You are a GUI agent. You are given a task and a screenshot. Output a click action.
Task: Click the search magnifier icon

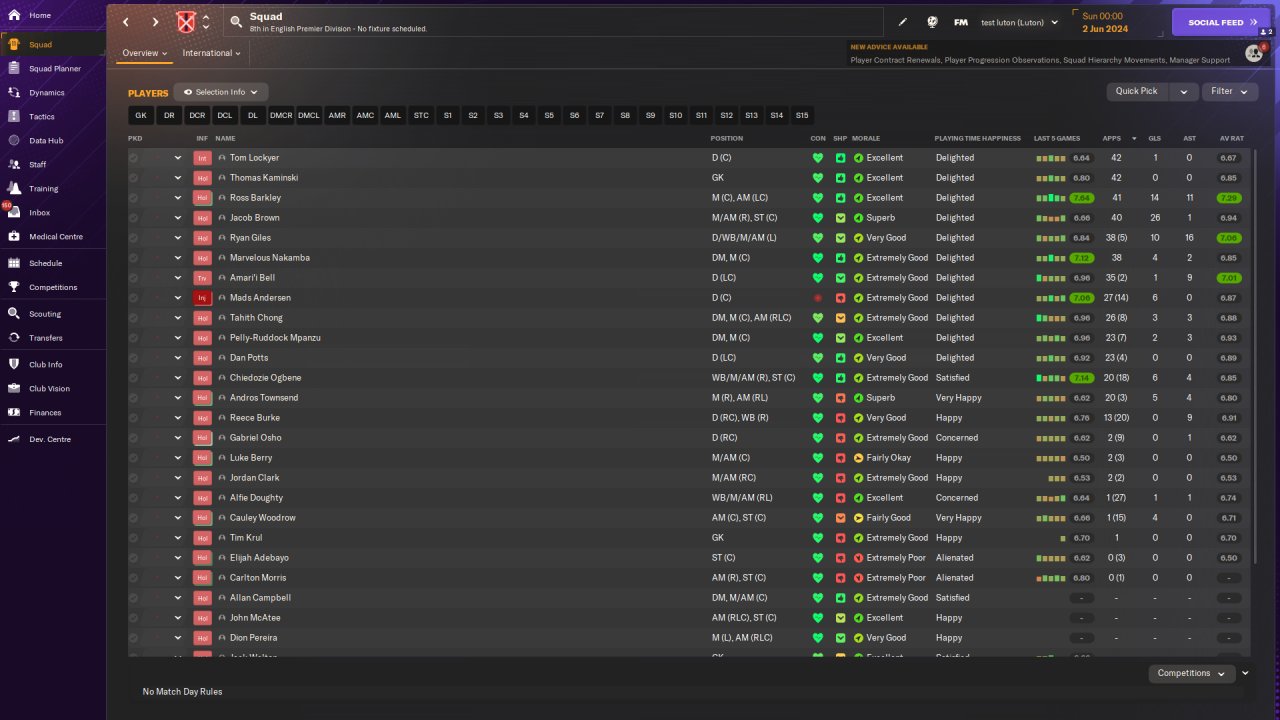click(x=236, y=21)
